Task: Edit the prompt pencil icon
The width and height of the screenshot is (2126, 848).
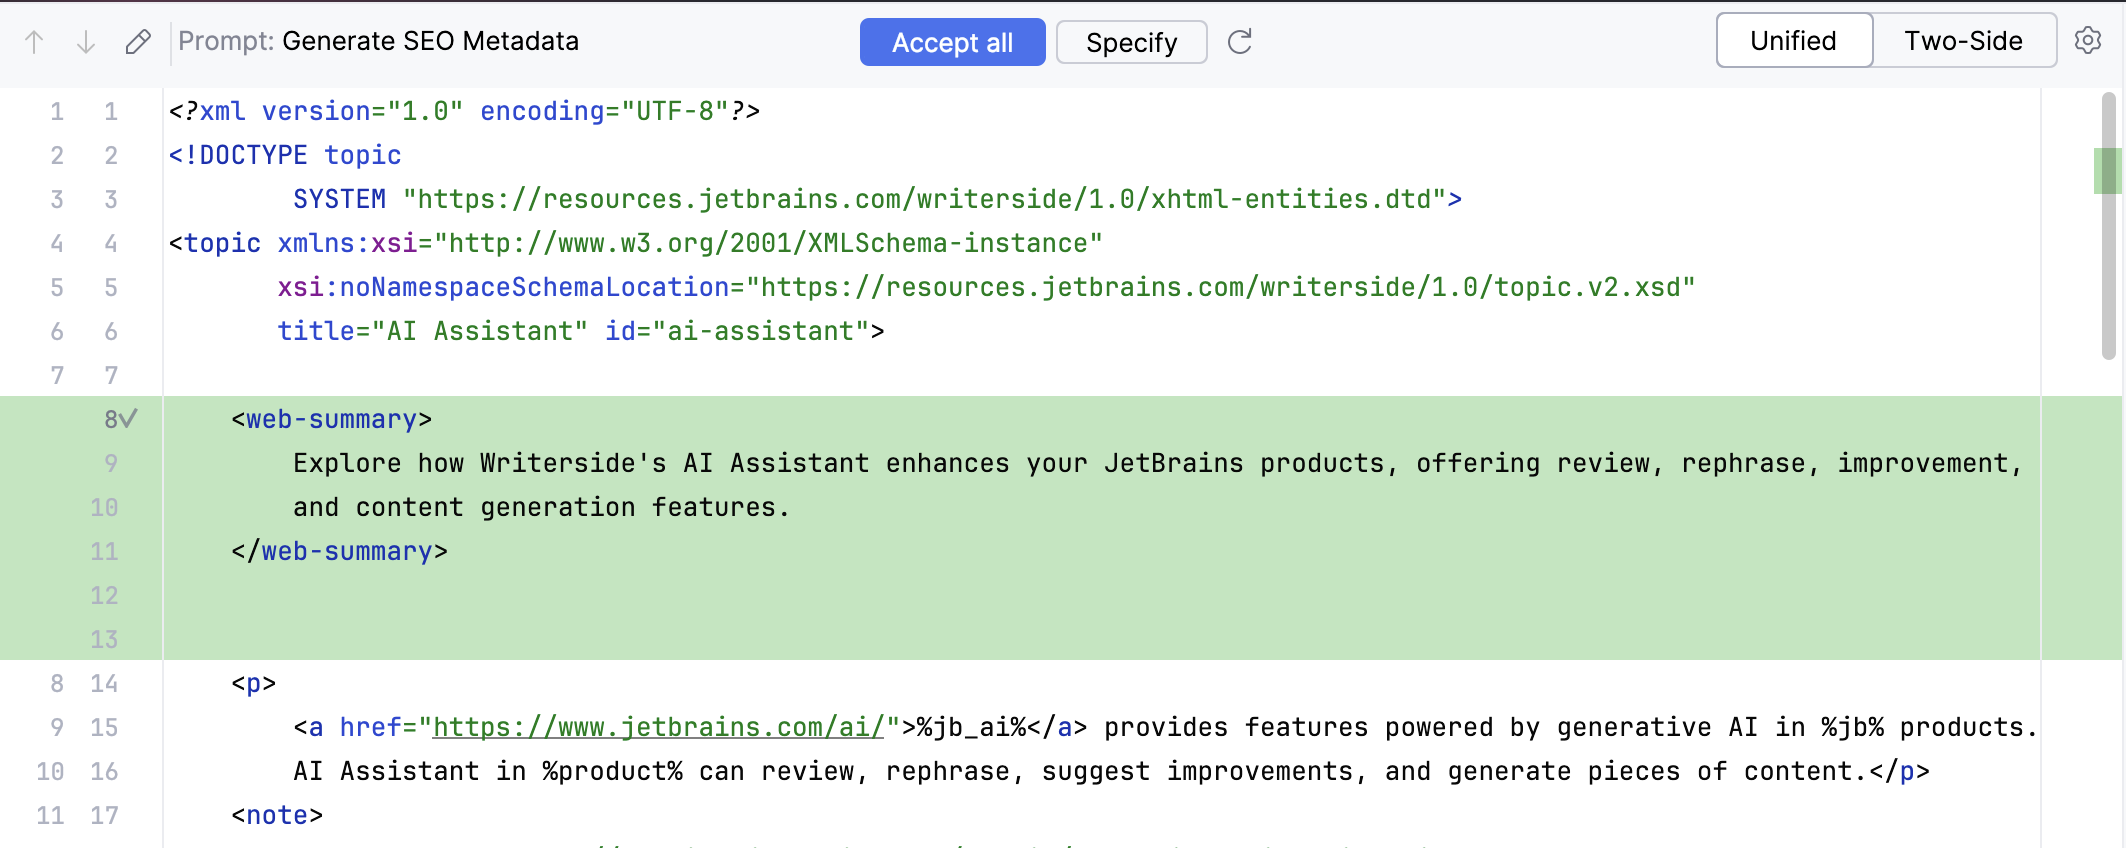Action: pos(138,42)
